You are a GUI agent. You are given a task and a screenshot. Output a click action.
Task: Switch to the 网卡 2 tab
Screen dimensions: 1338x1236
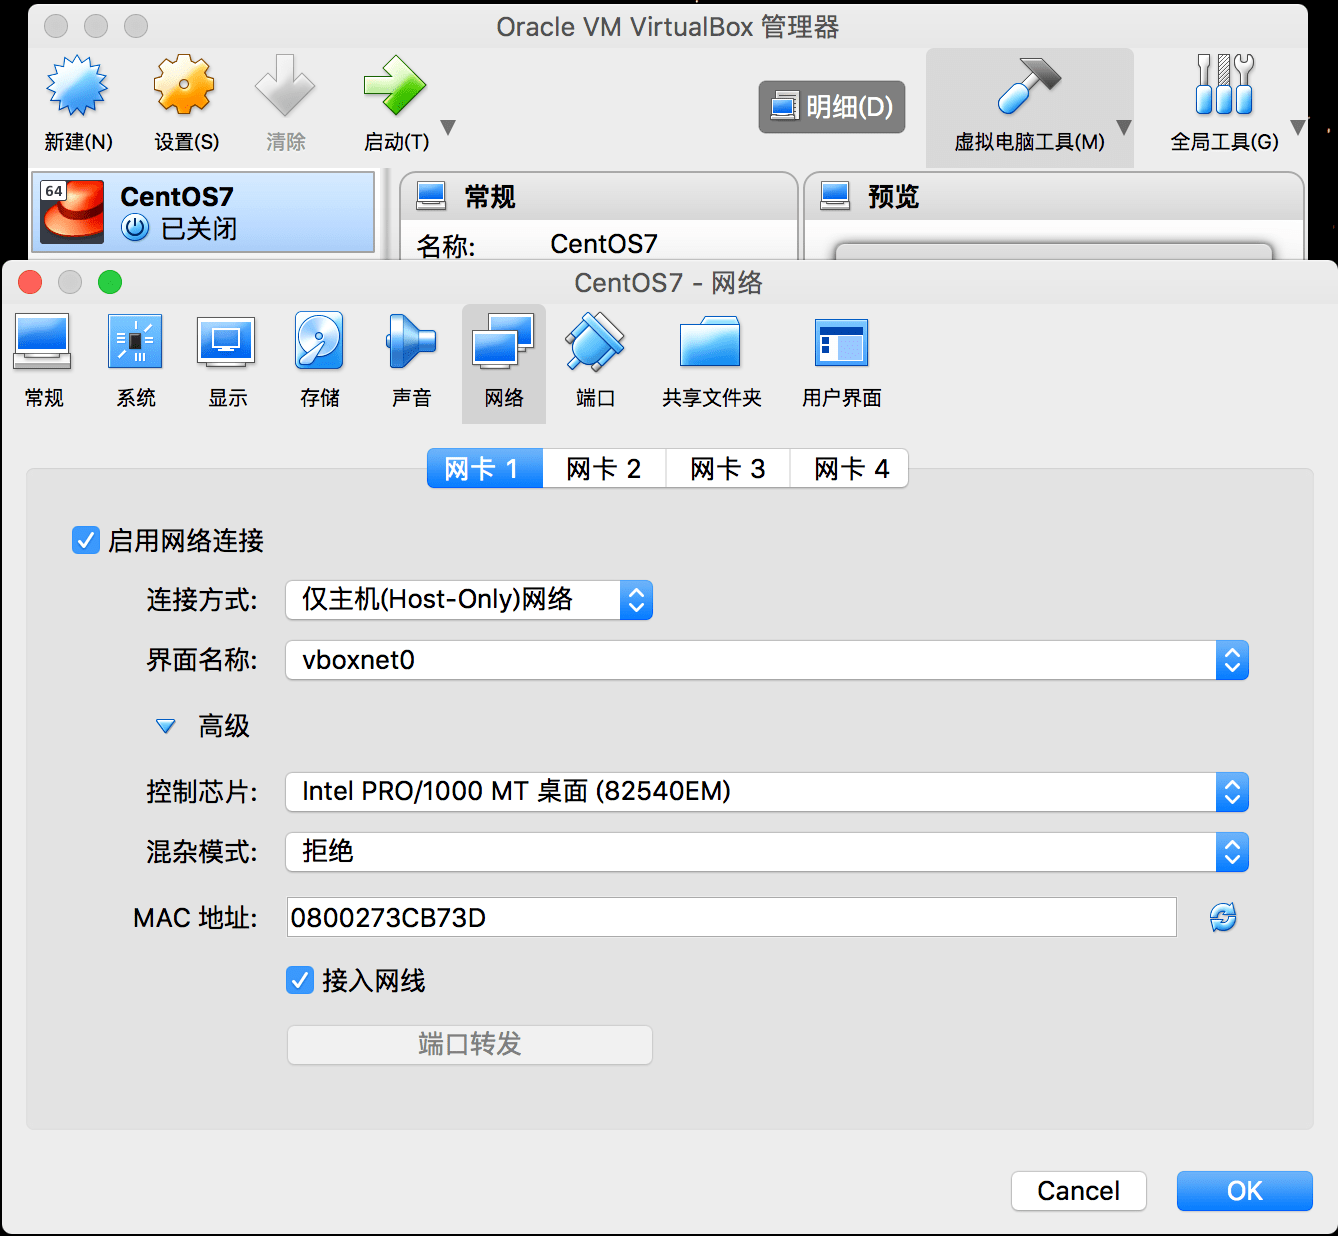604,468
